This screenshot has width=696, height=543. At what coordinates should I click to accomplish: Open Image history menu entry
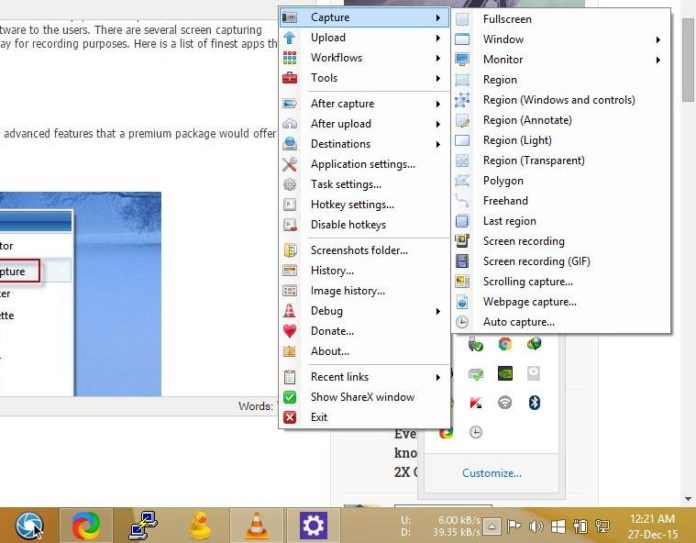tap(365, 291)
